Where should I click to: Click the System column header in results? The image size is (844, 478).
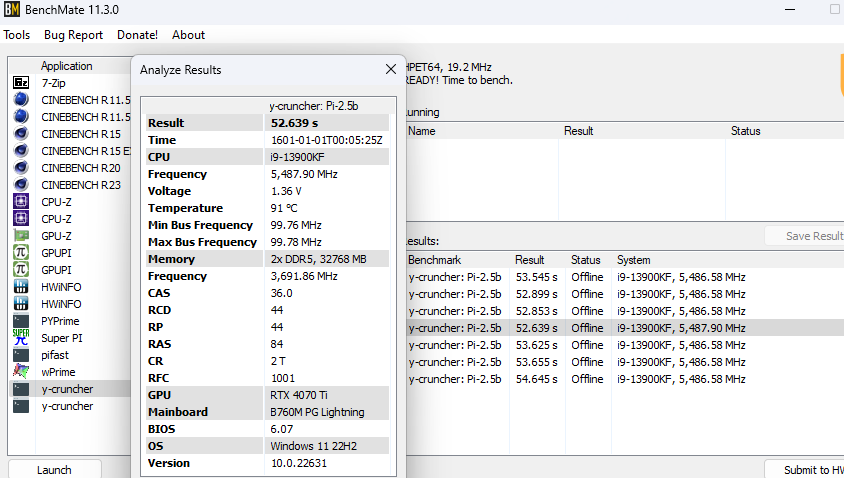(x=634, y=260)
